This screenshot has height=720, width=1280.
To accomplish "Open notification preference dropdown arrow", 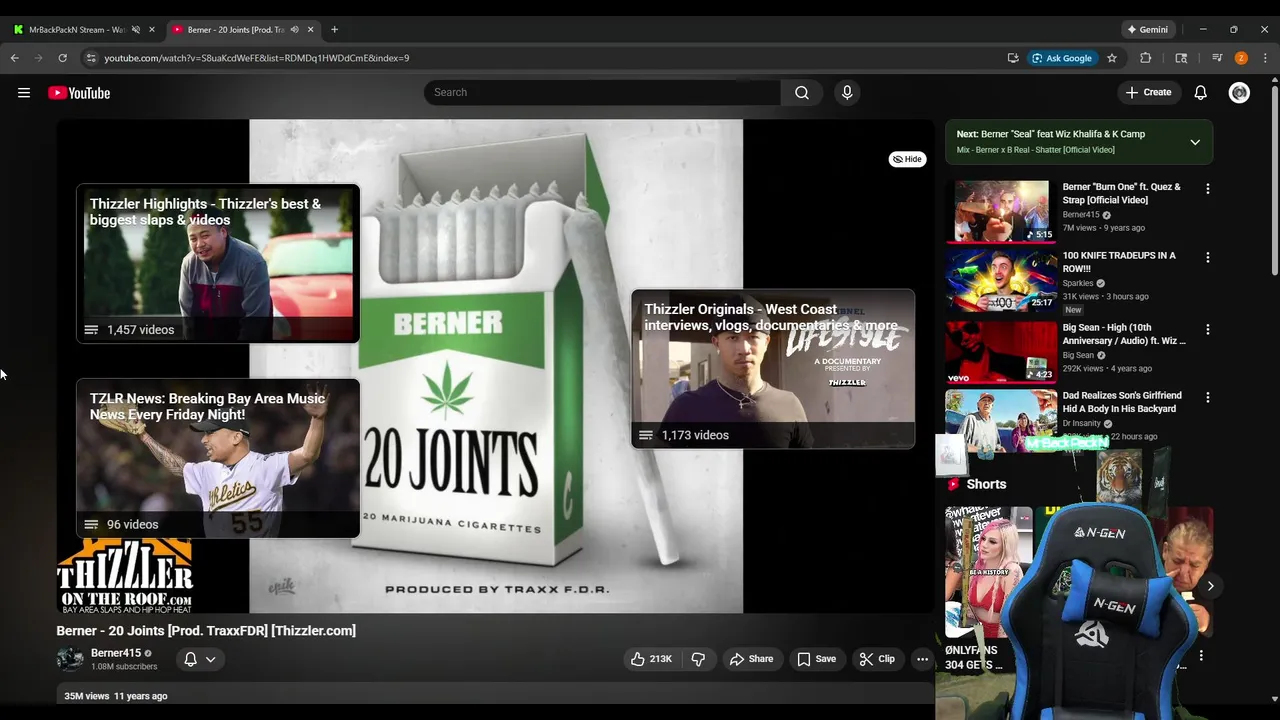I will (210, 659).
